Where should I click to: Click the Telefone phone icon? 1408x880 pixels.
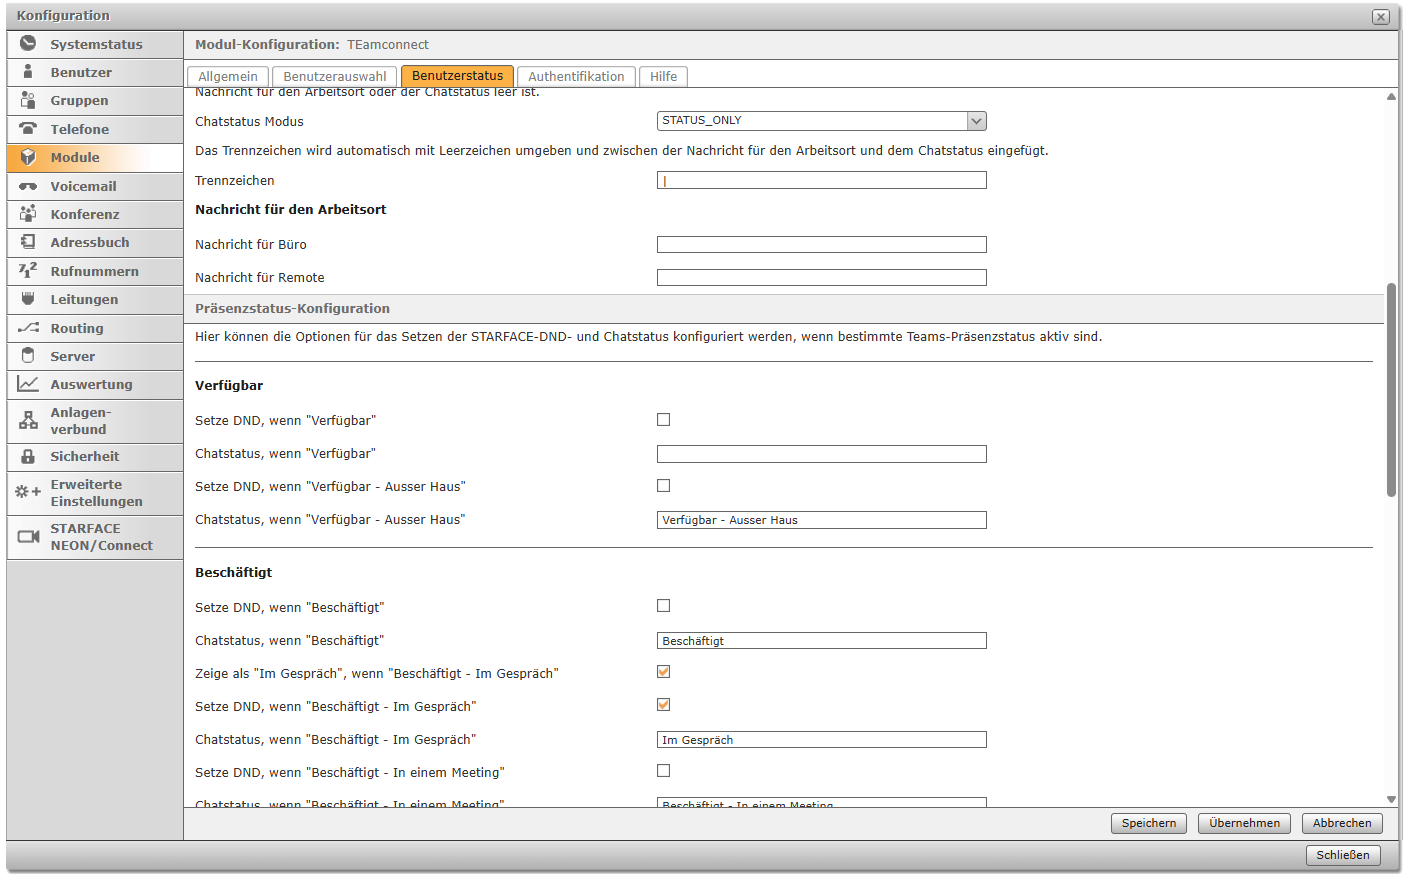tap(28, 129)
